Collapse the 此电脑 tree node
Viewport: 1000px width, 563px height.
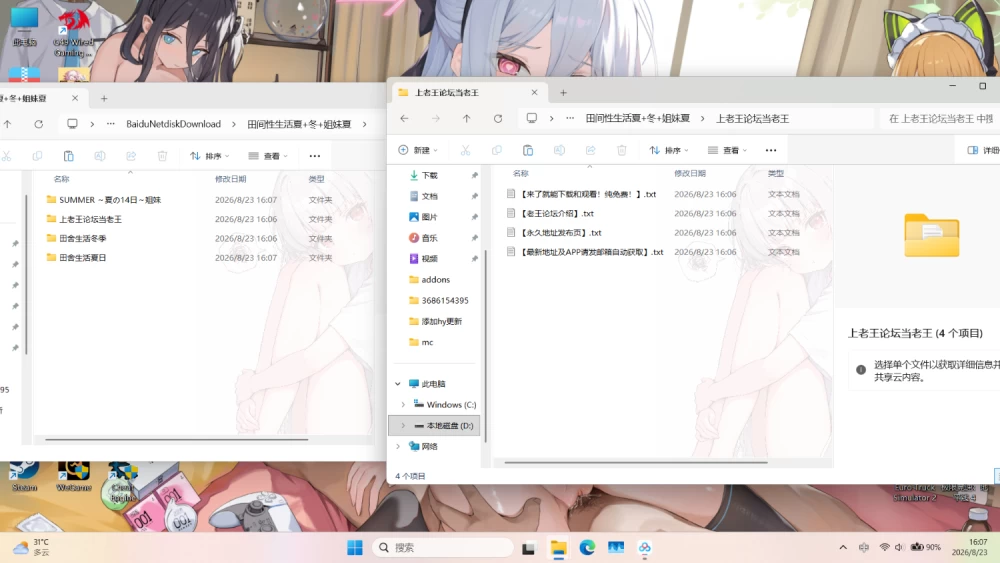click(398, 384)
